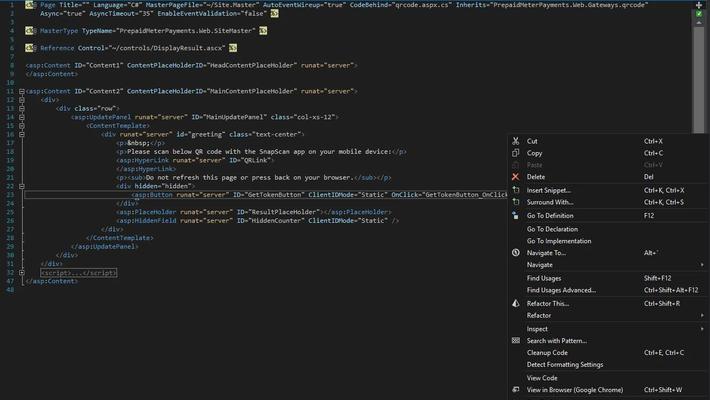This screenshot has width=710, height=400.
Task: Choose Cut from context menu
Action: [x=609, y=141]
